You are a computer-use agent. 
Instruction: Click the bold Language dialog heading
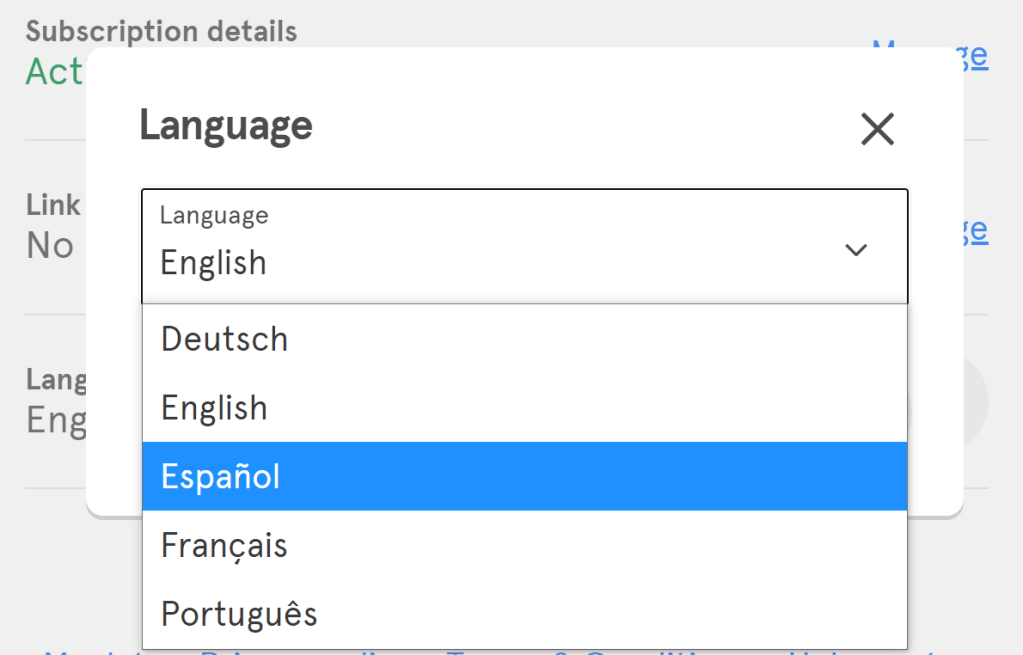click(226, 126)
